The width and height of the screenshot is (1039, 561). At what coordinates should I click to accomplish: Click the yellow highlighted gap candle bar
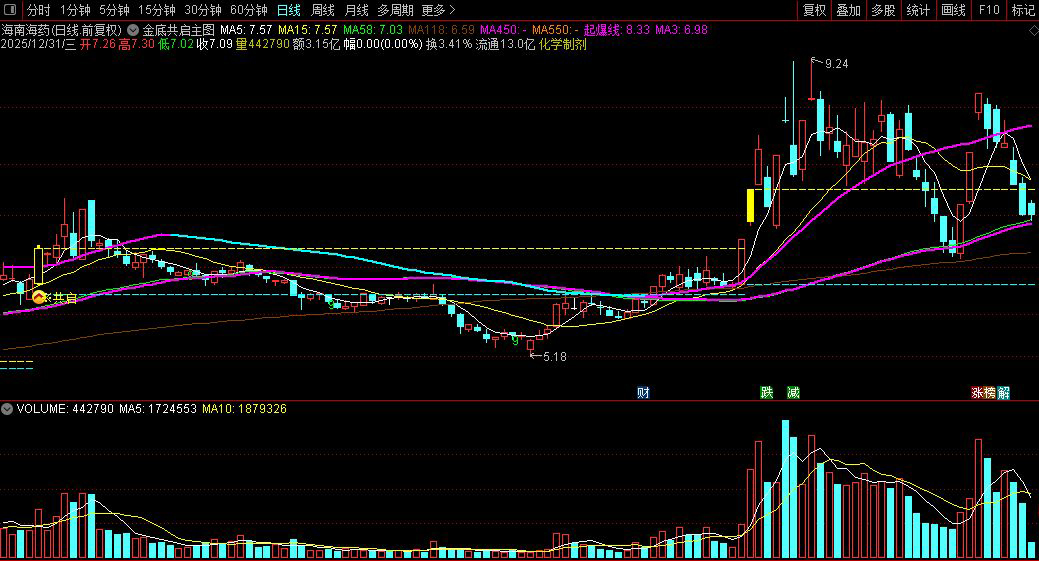pyautogui.click(x=751, y=205)
